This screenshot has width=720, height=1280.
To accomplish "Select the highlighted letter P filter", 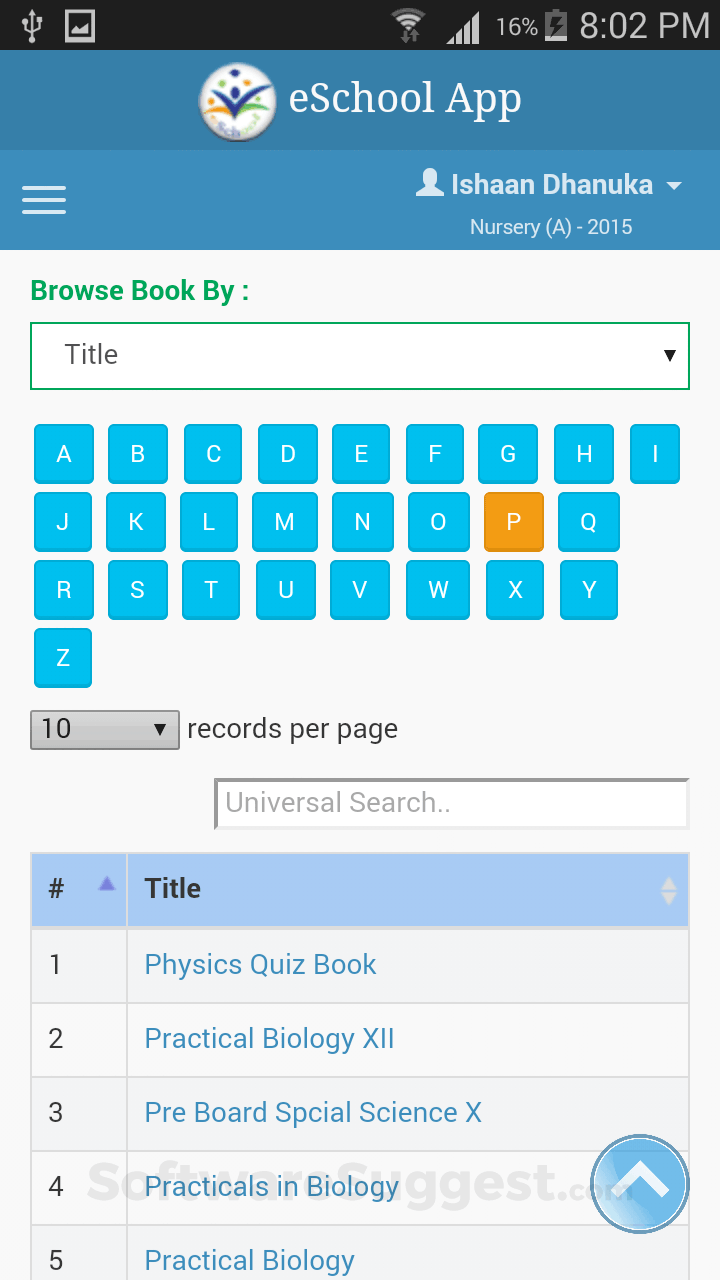I will 514,522.
